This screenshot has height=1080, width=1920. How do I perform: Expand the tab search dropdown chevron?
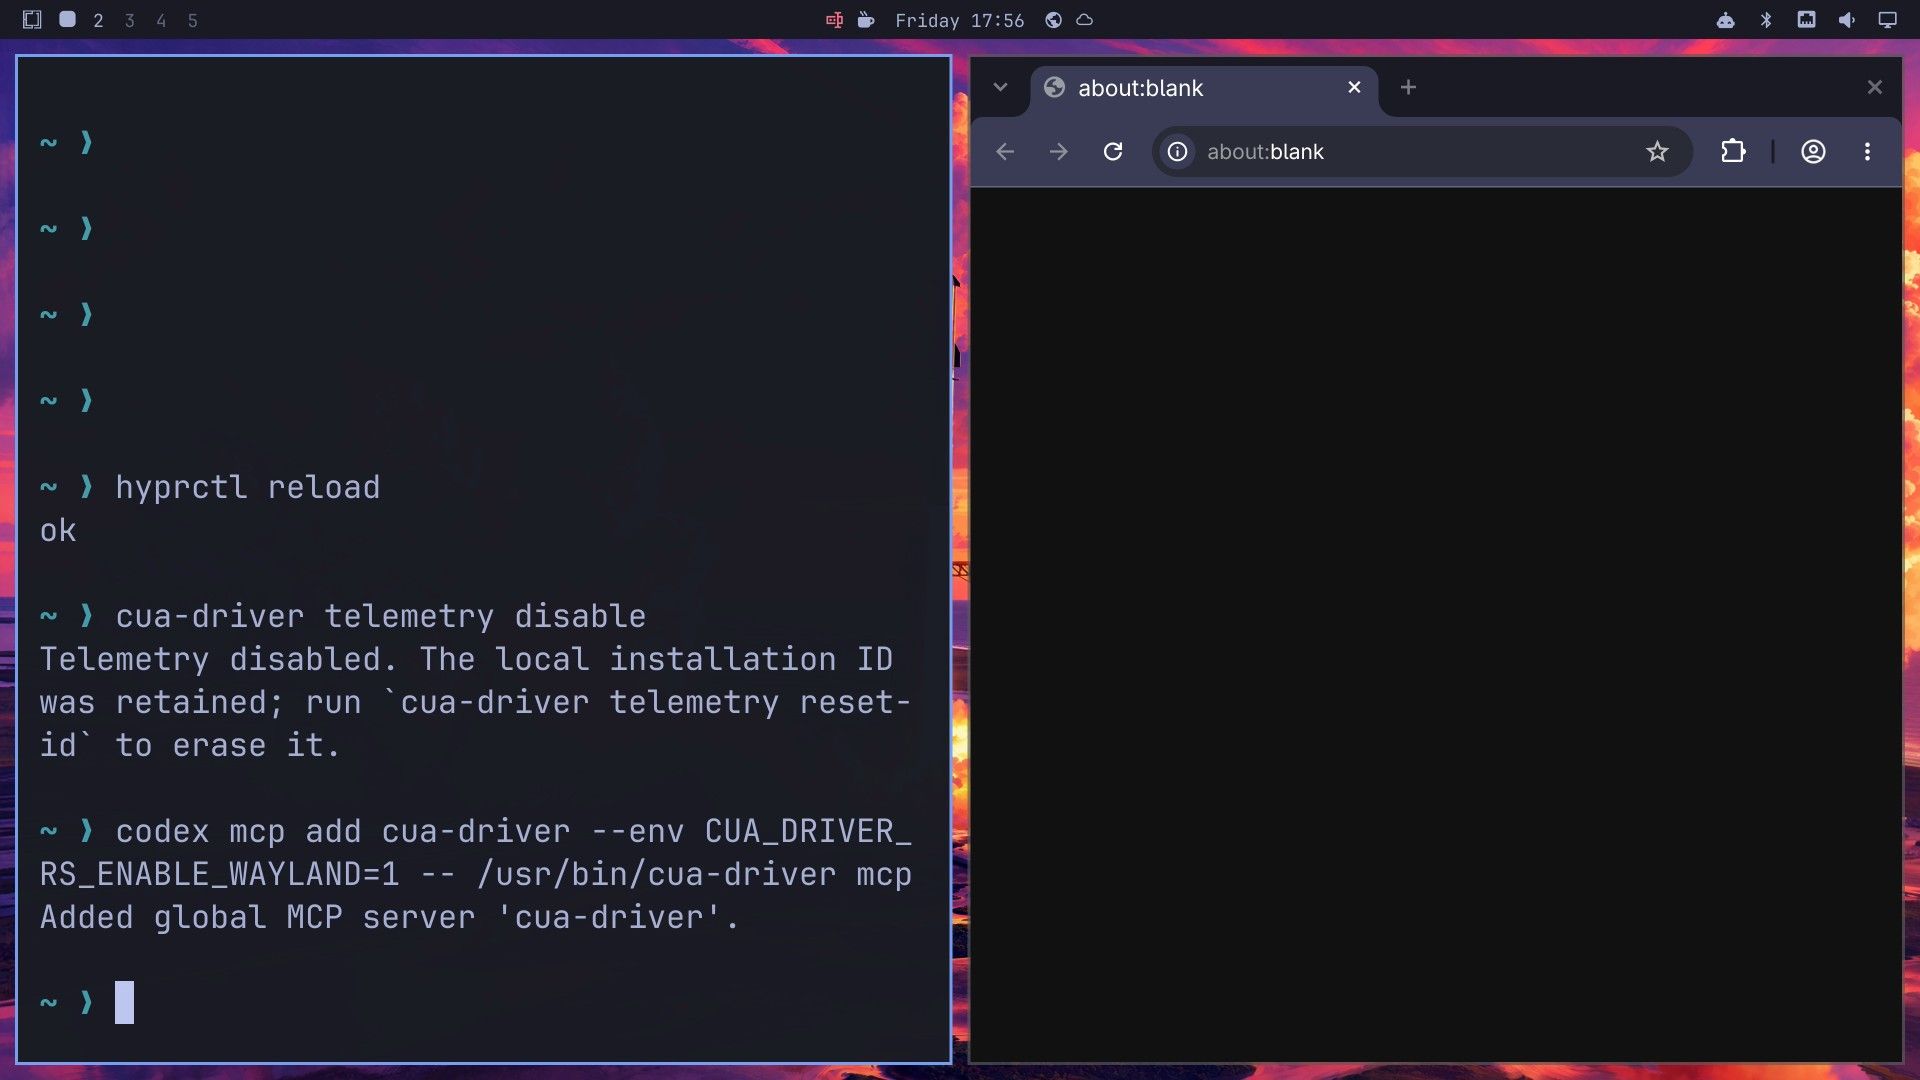(x=1000, y=87)
